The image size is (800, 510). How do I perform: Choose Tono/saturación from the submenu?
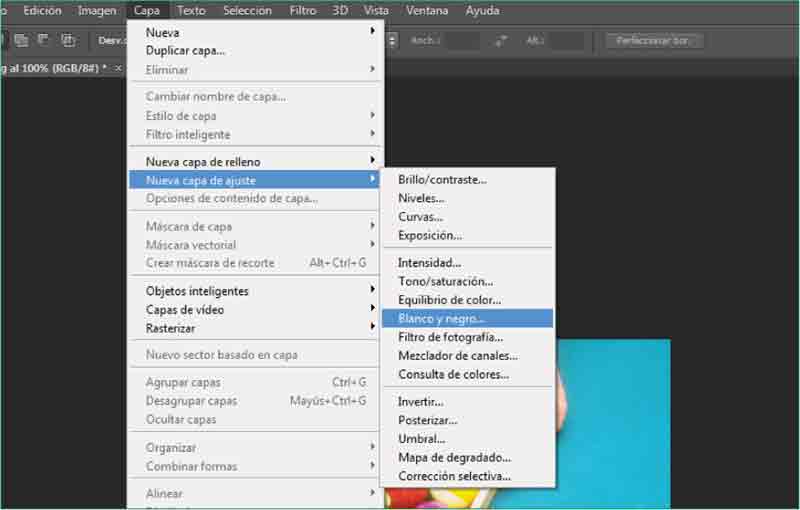445,282
